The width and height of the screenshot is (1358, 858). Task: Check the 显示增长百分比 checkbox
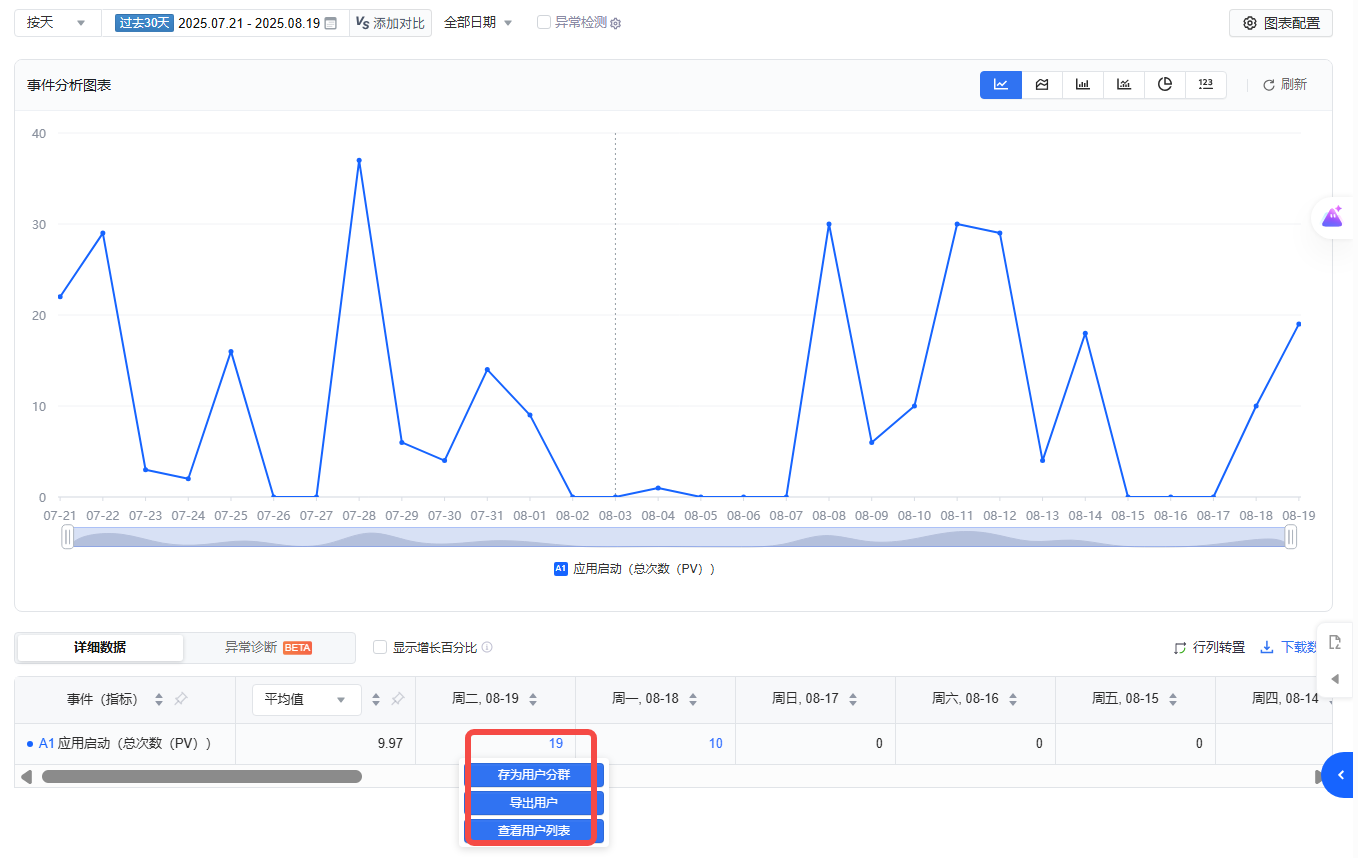(x=380, y=647)
